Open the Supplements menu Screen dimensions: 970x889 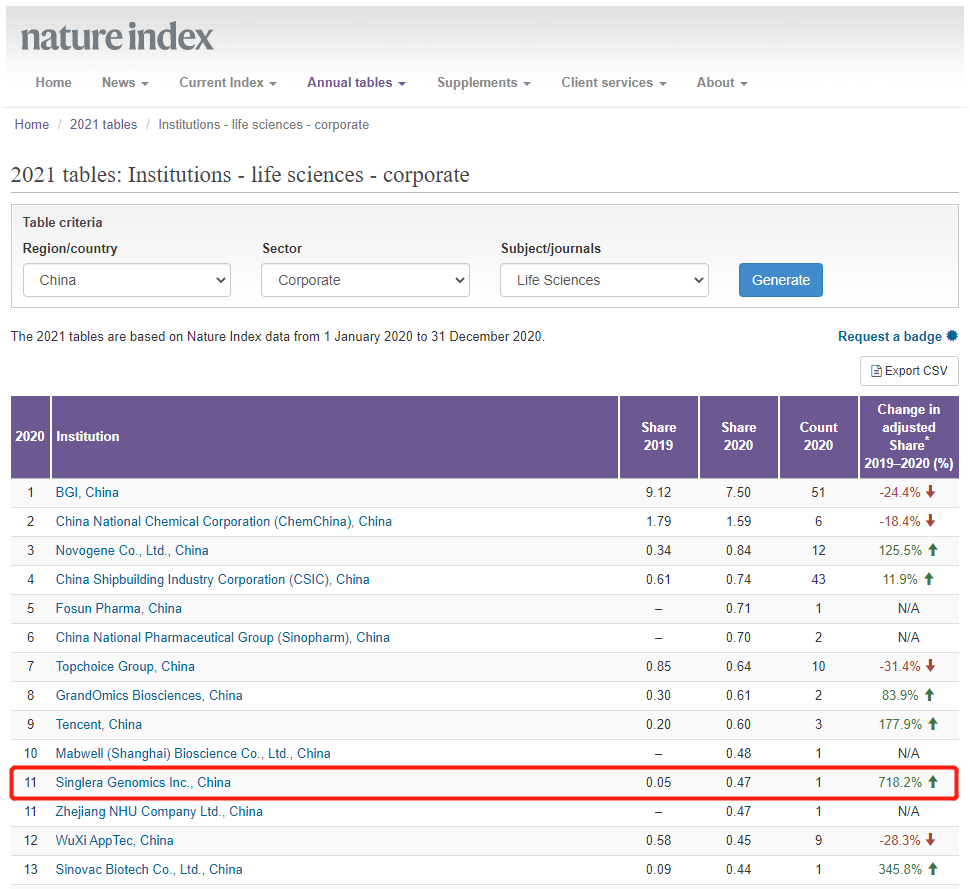point(483,83)
